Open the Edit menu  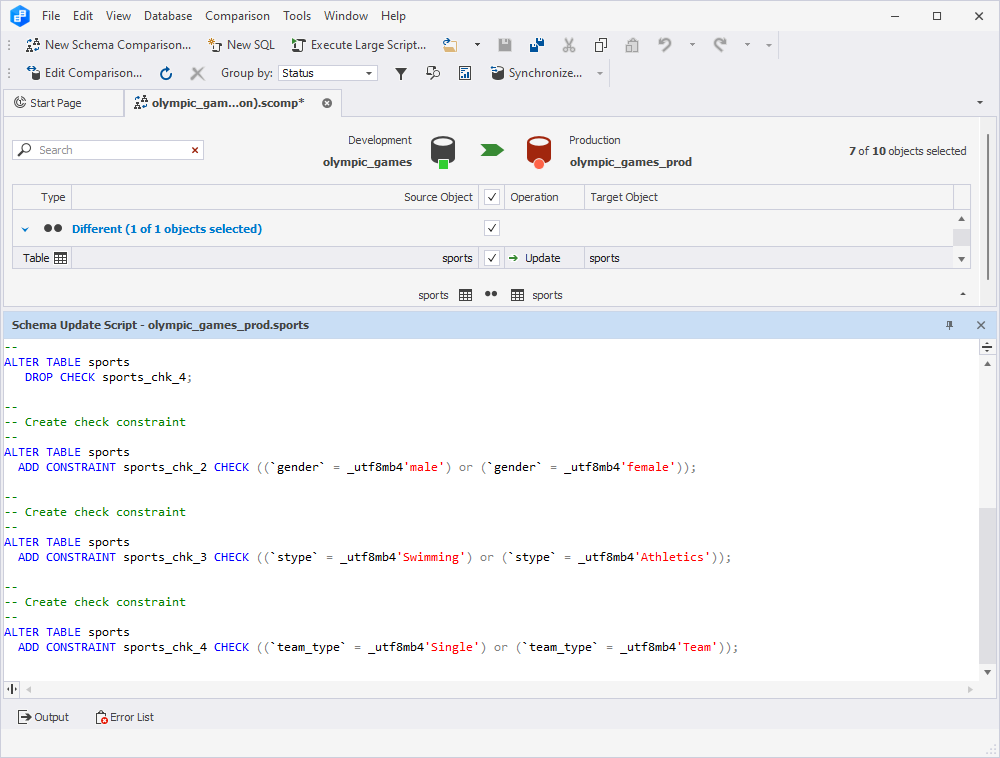(83, 16)
